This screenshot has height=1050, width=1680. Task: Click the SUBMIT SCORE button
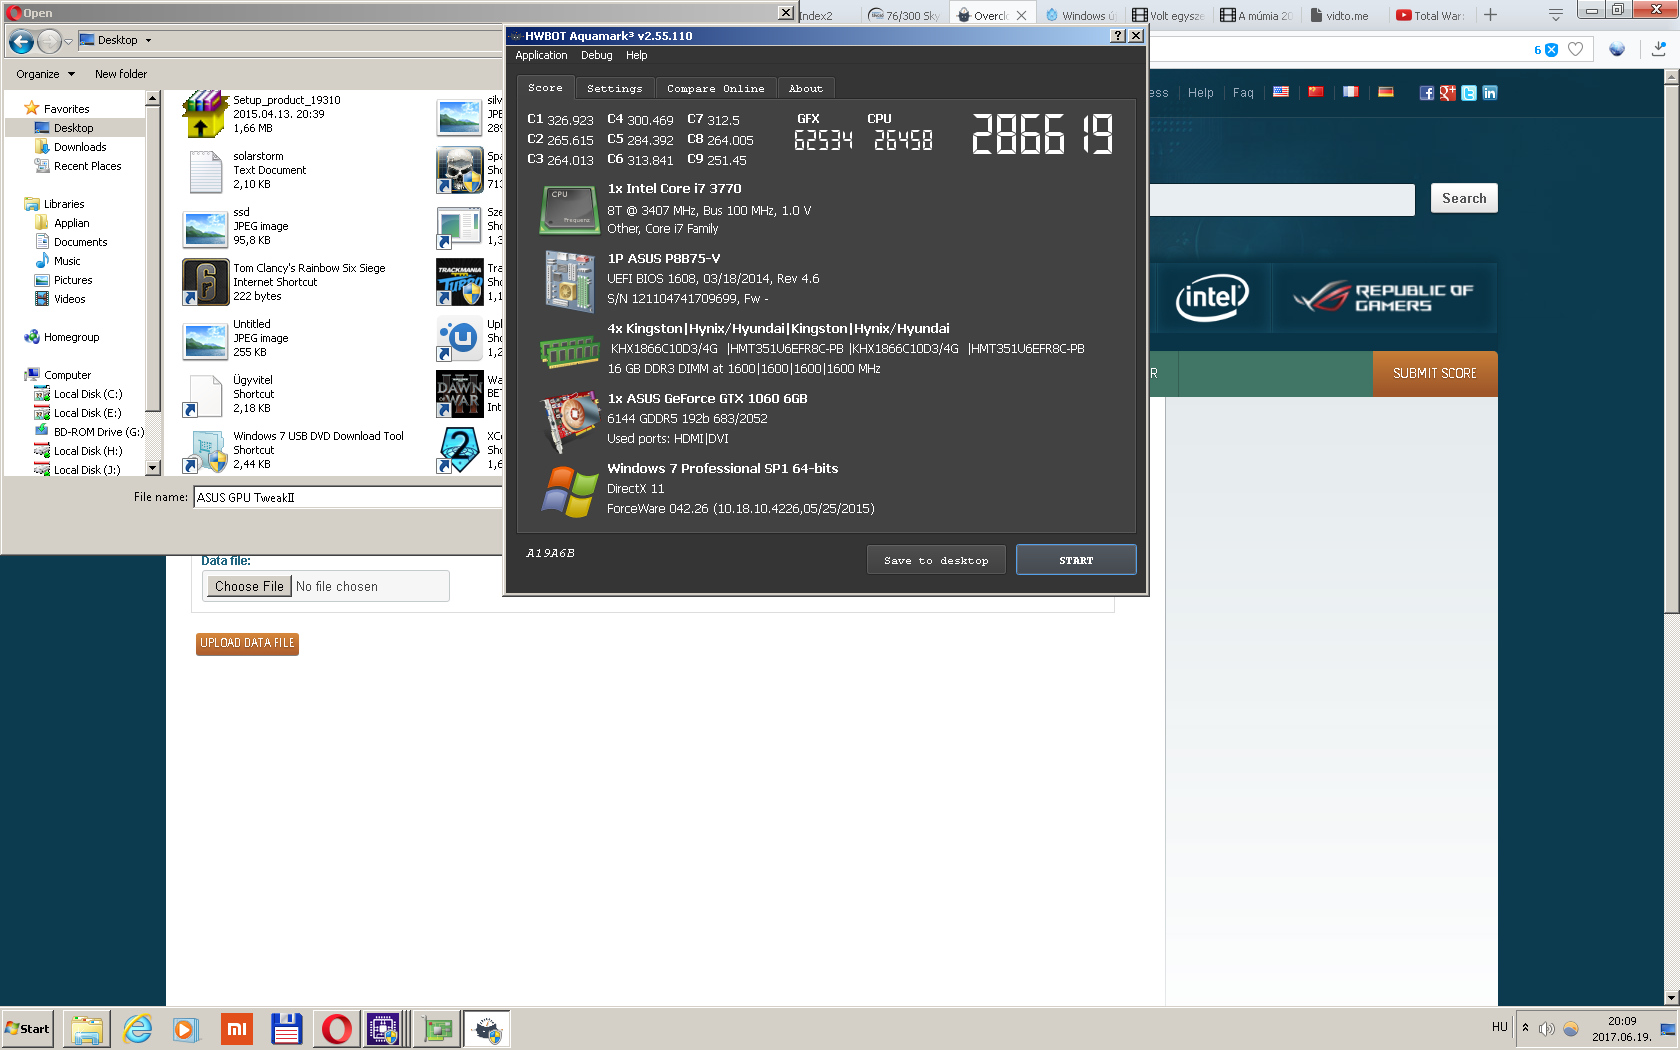(1435, 373)
